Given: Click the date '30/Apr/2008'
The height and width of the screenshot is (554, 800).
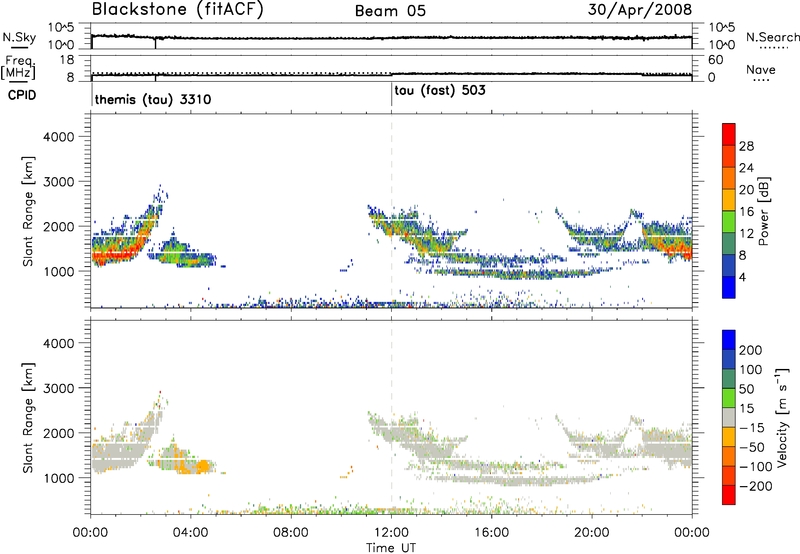Looking at the screenshot, I should click(x=640, y=10).
